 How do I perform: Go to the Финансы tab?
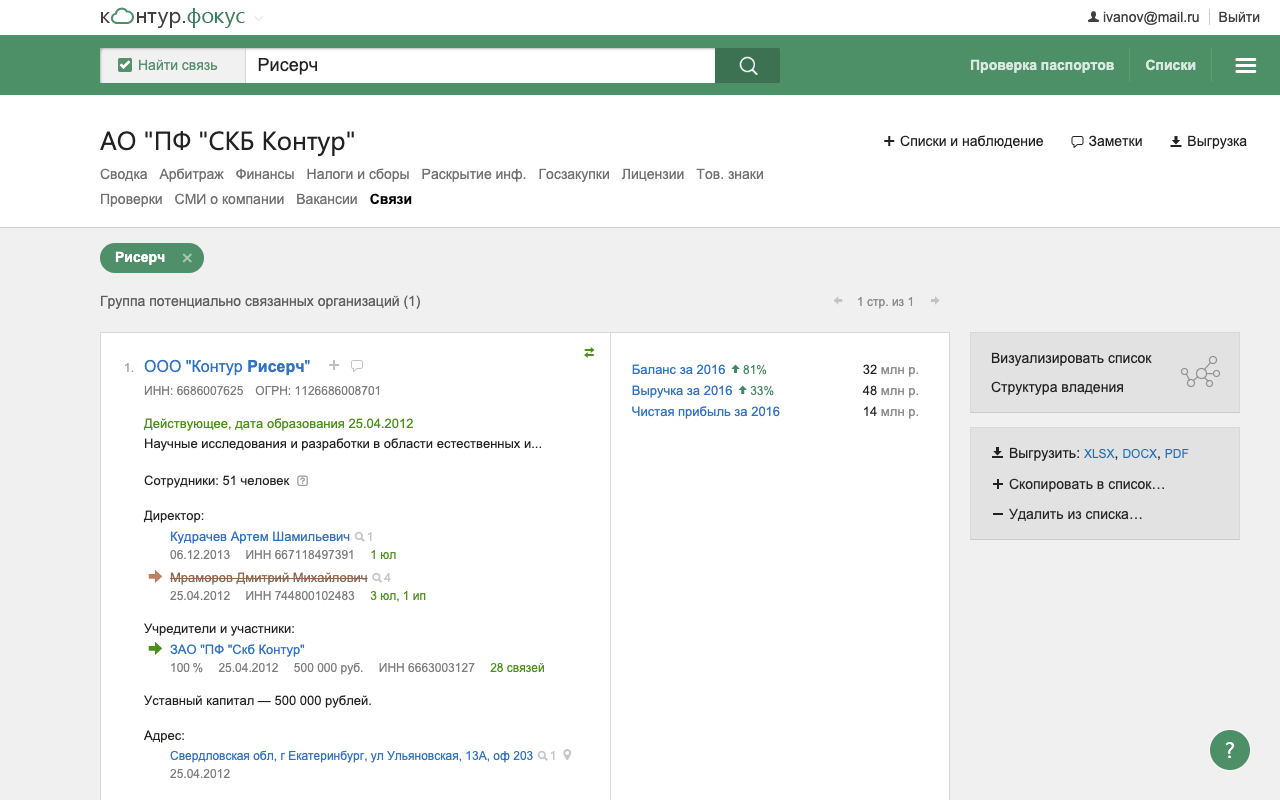265,174
